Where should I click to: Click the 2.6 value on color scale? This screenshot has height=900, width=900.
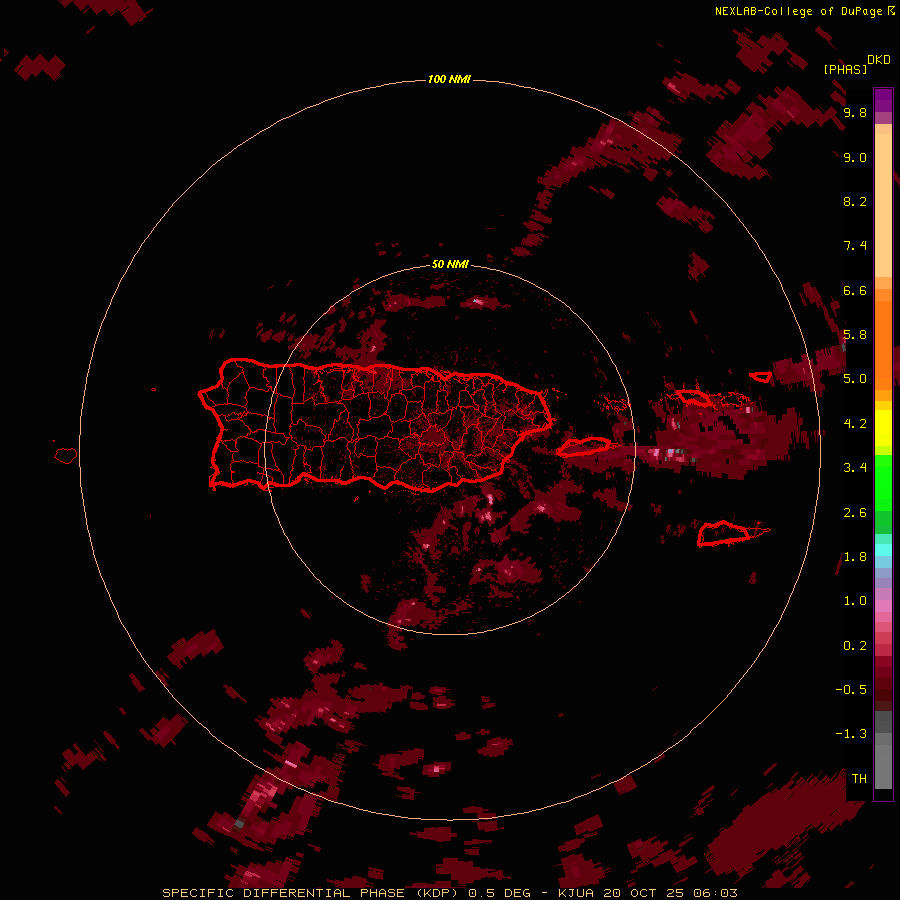855,513
